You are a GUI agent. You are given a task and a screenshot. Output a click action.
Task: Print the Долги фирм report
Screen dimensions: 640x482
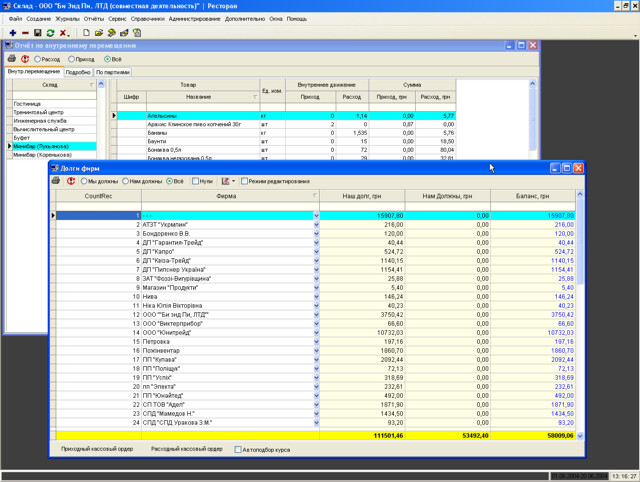(x=56, y=181)
